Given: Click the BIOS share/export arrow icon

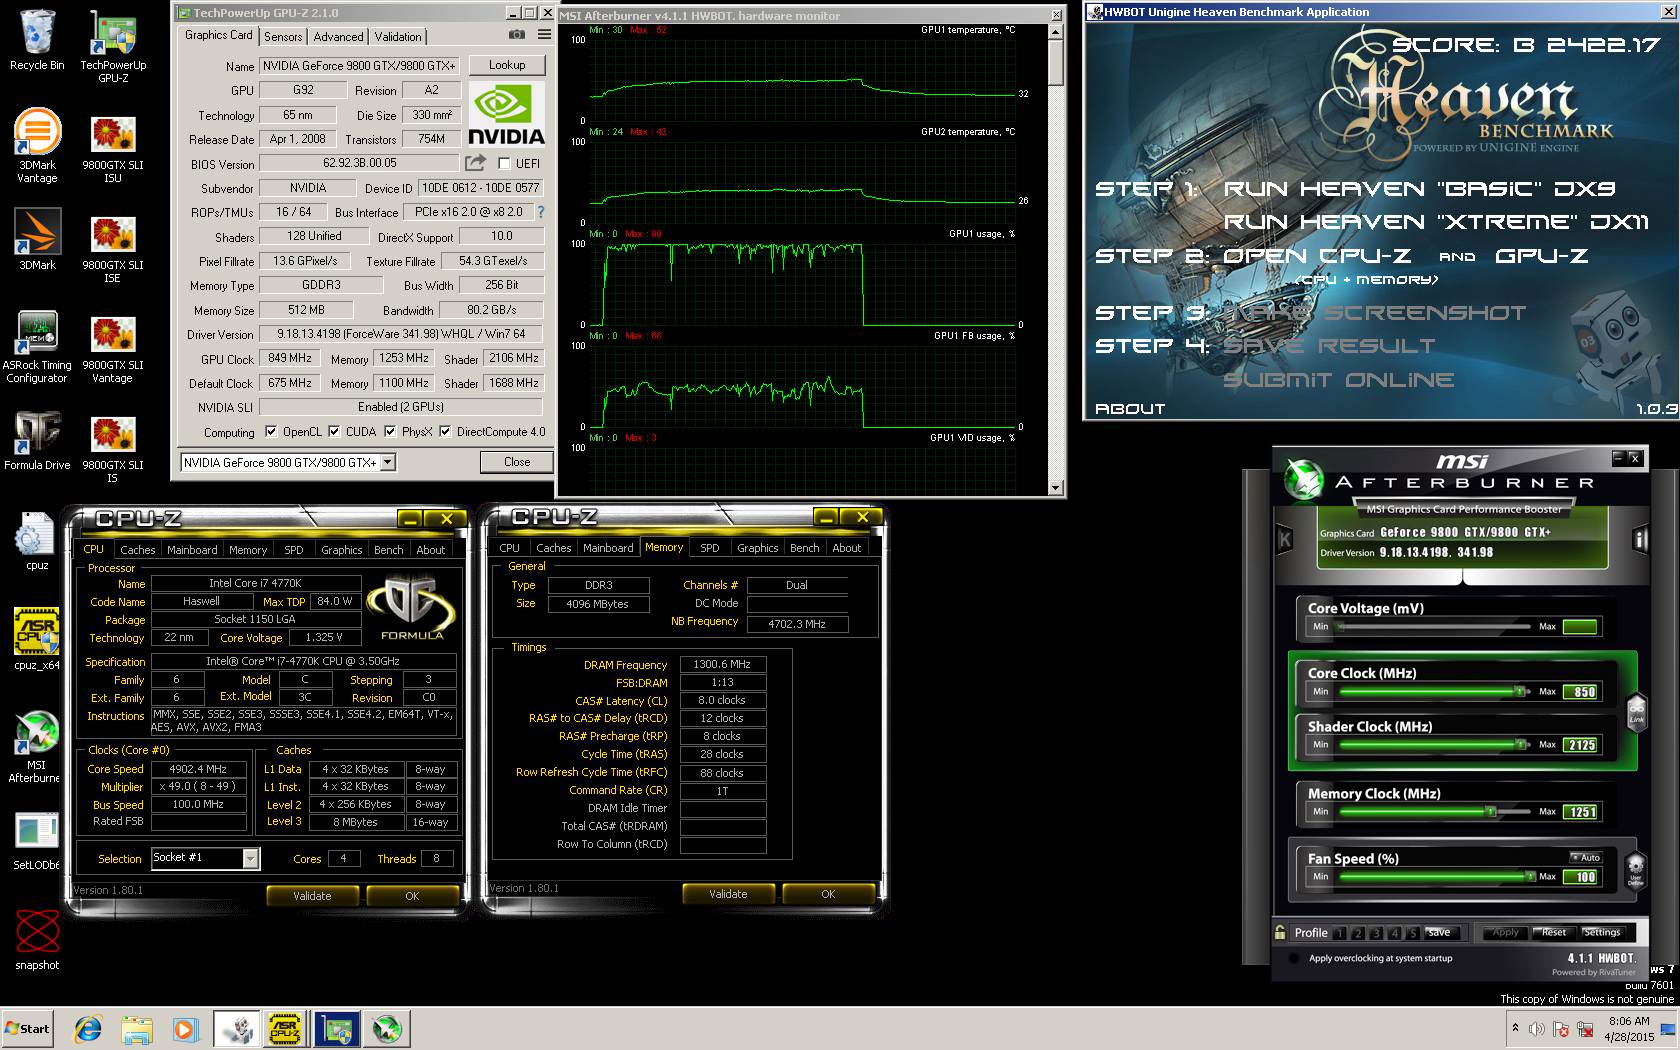Looking at the screenshot, I should (476, 162).
